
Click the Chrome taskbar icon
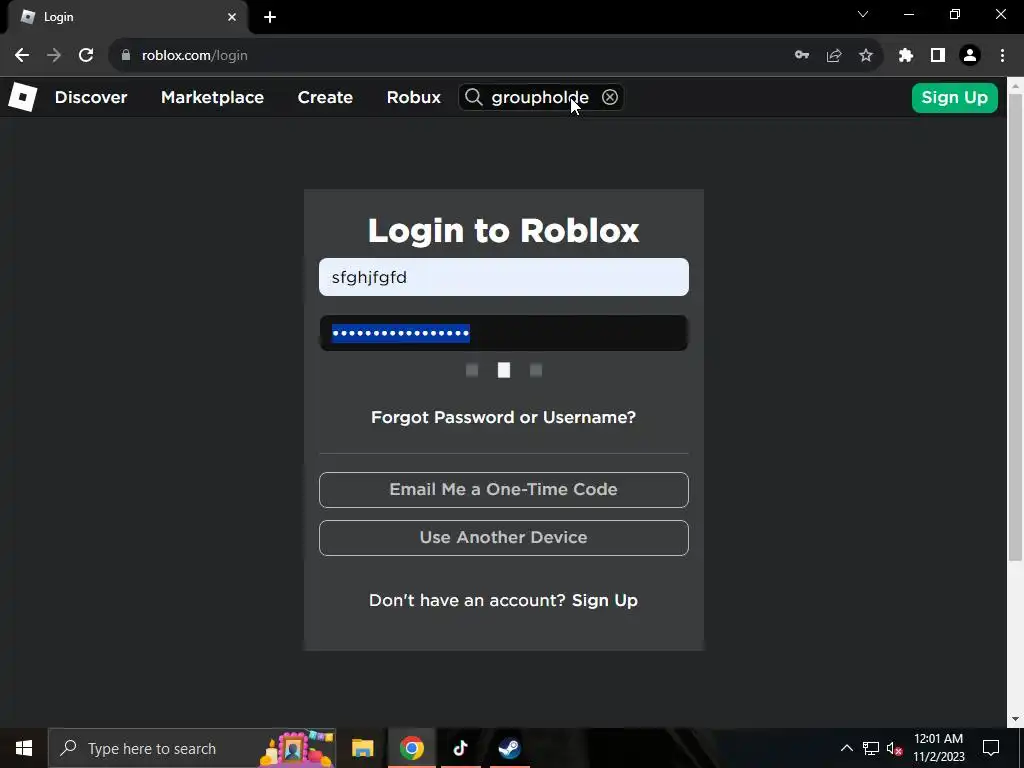tap(411, 748)
